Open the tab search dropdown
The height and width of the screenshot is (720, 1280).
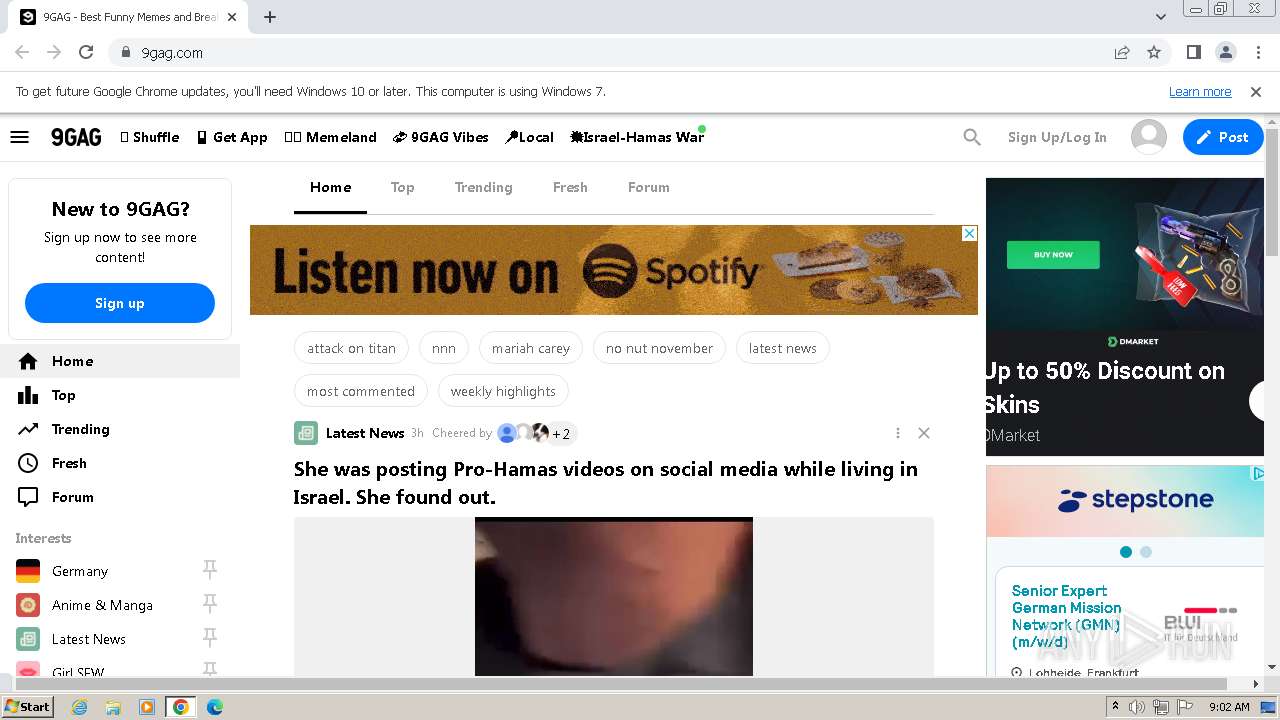tap(1161, 16)
